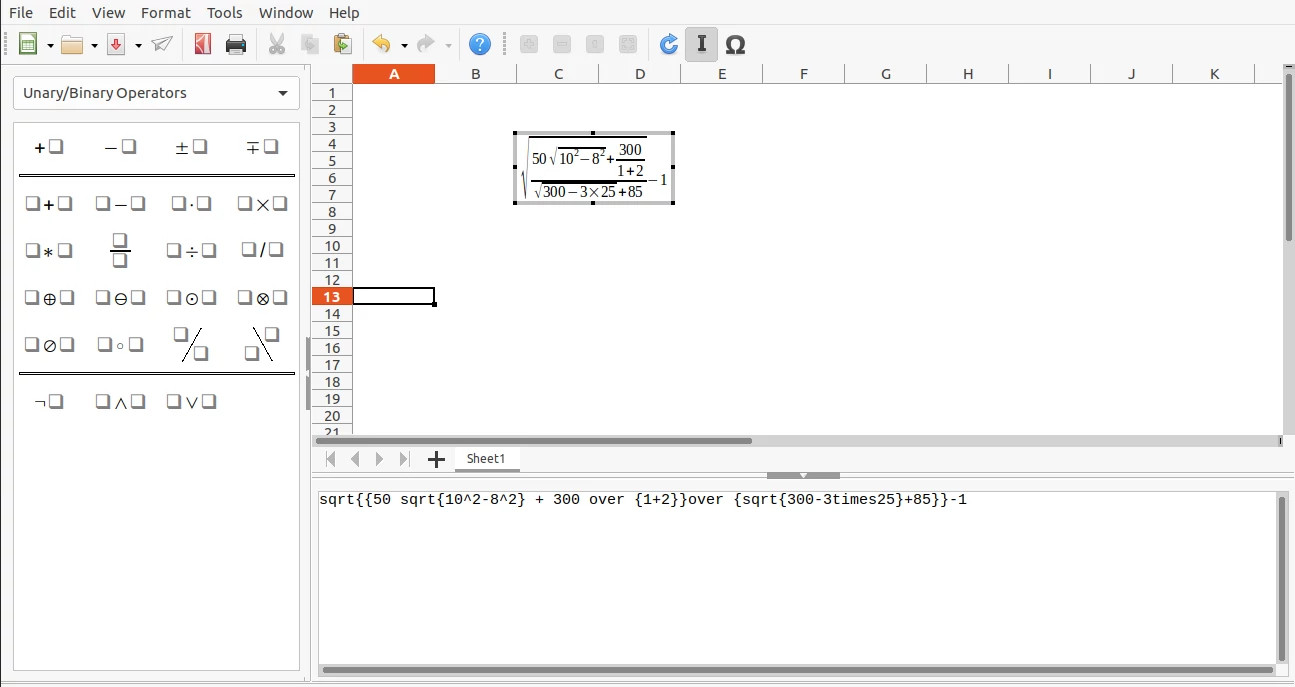Image resolution: width=1295 pixels, height=687 pixels.
Task: Click the Update formula refresh icon
Action: [x=669, y=44]
